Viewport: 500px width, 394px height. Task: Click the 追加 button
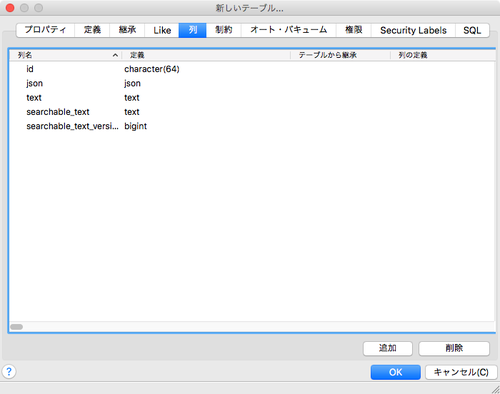(x=388, y=348)
